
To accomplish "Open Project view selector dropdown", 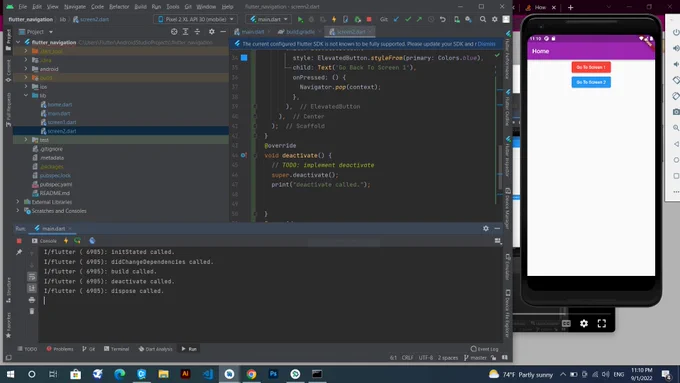I will 36,32.
